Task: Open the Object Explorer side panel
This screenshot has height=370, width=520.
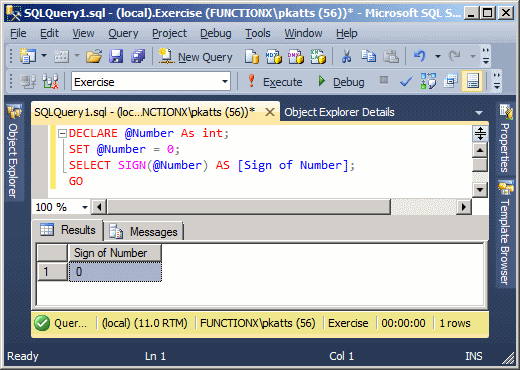Action: [14, 153]
